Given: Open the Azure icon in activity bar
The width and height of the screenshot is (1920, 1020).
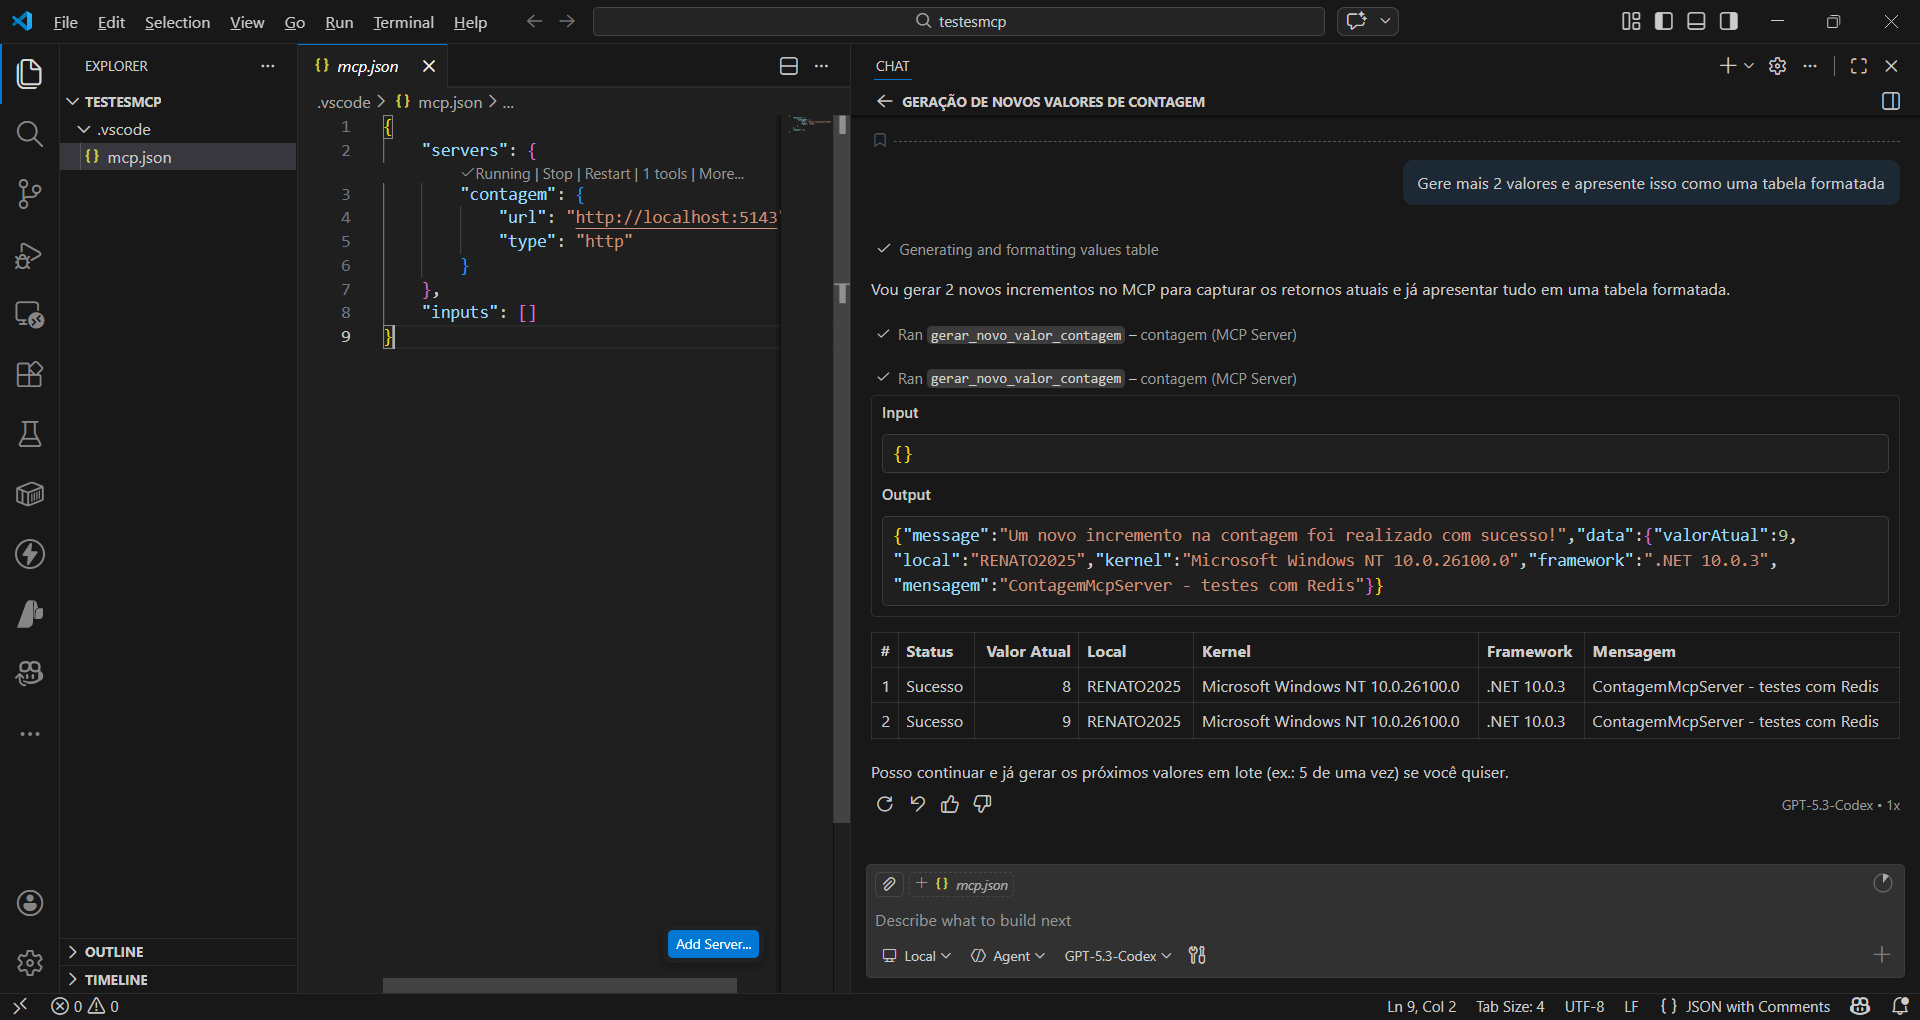Looking at the screenshot, I should click(30, 614).
